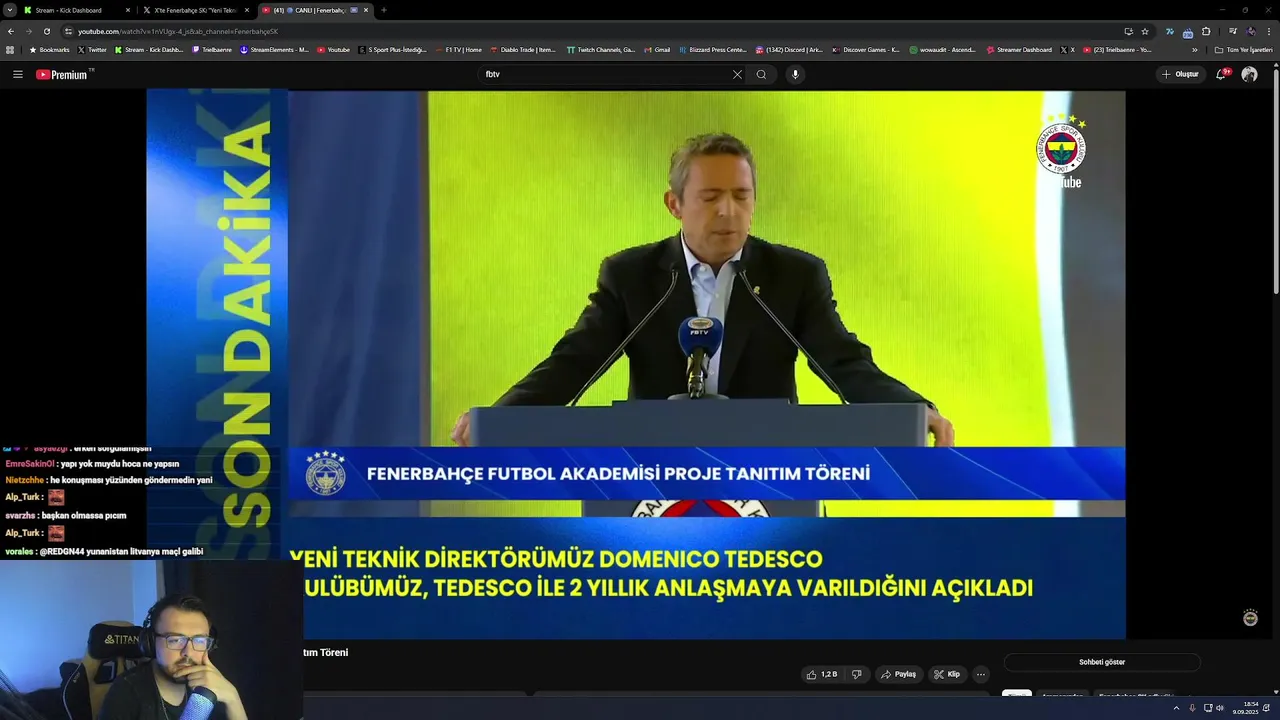Create a clip with Klip button
The width and height of the screenshot is (1280, 720).
[x=947, y=674]
